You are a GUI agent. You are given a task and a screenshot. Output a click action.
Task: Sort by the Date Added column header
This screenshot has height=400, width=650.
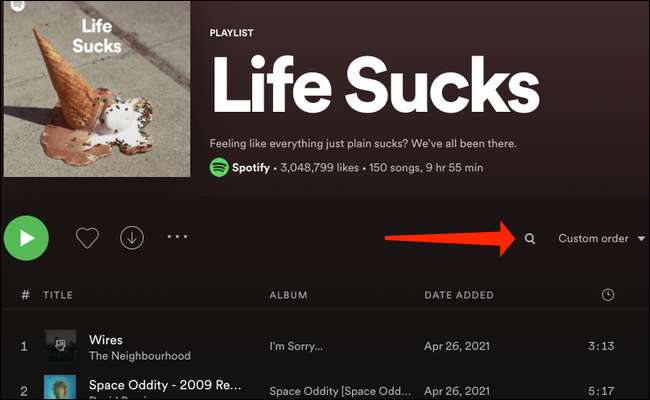(458, 295)
